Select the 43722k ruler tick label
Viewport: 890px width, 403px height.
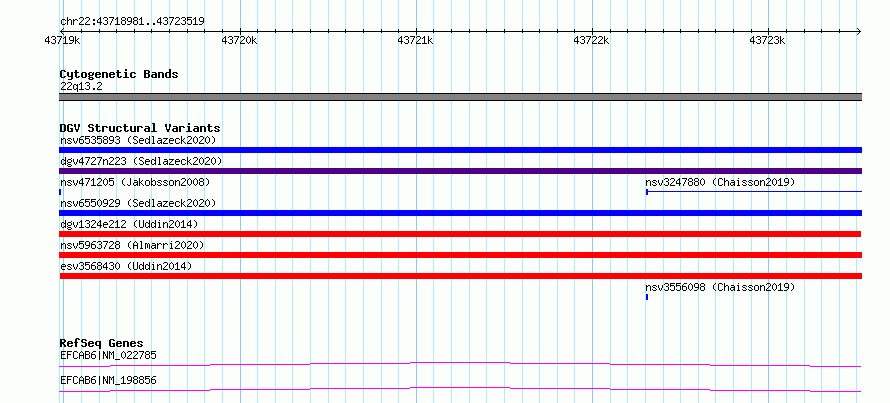(x=591, y=41)
